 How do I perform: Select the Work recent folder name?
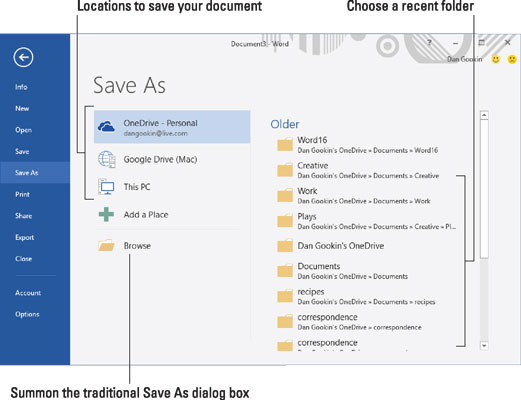(307, 191)
